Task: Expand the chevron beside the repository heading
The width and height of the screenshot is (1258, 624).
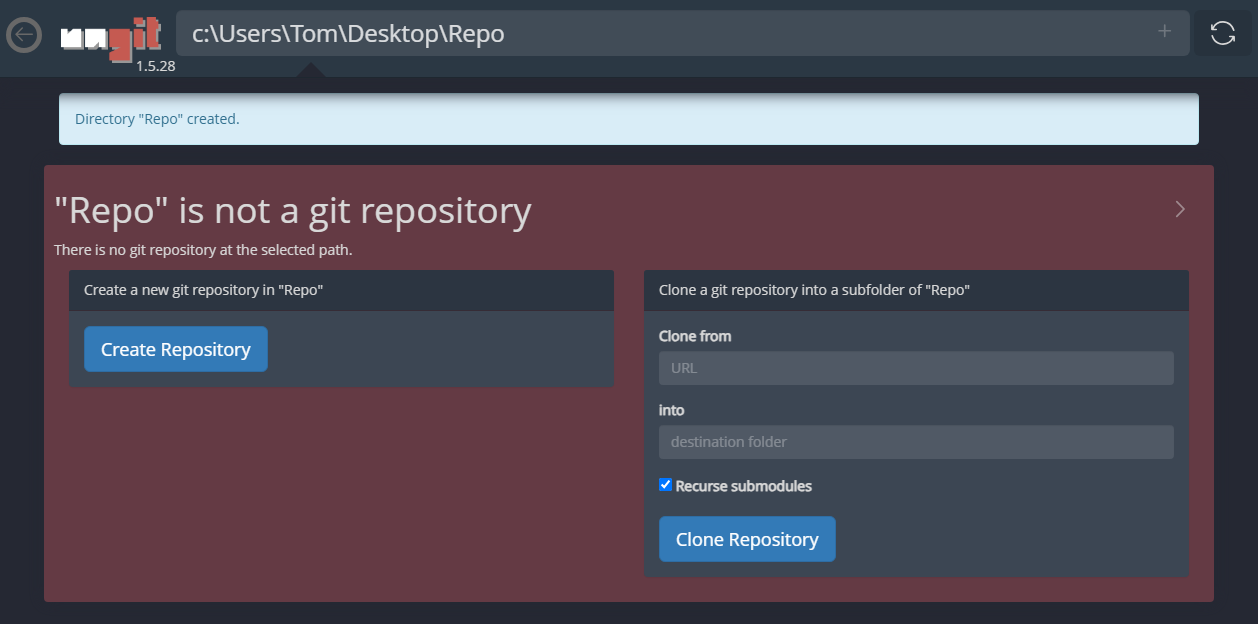Action: (1180, 209)
